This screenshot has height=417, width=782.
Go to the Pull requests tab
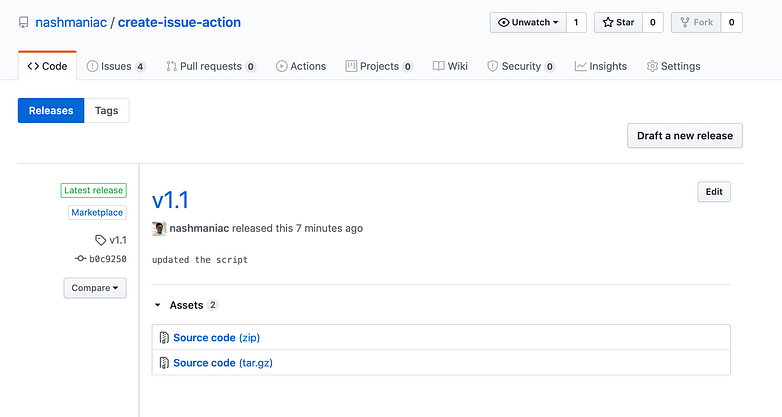point(210,66)
